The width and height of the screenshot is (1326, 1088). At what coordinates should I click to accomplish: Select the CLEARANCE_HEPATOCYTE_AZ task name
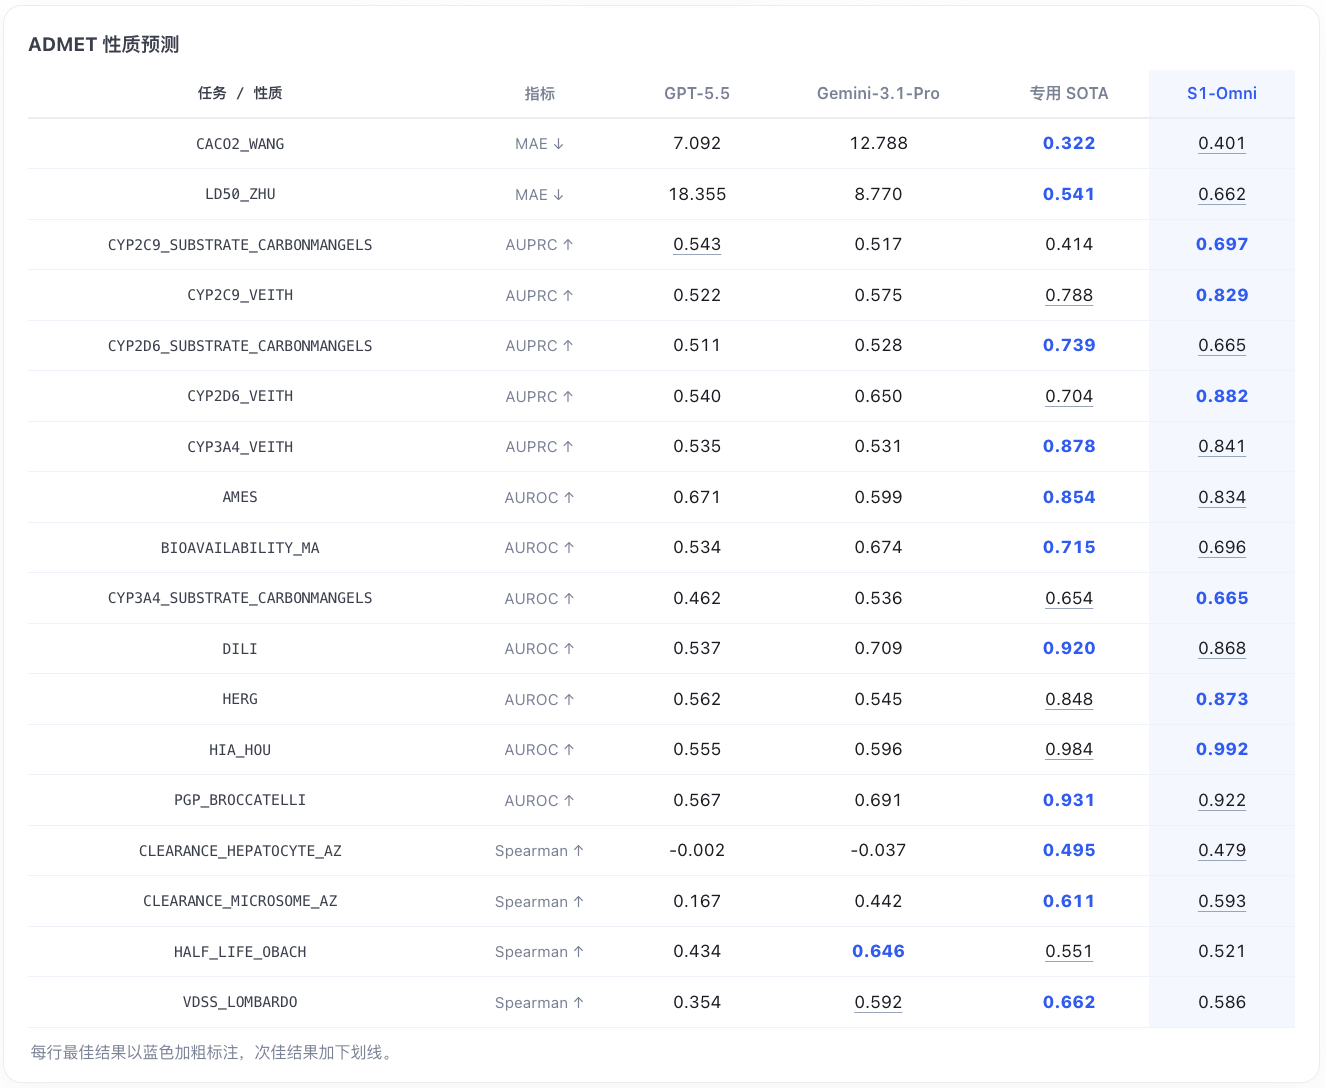tap(240, 851)
